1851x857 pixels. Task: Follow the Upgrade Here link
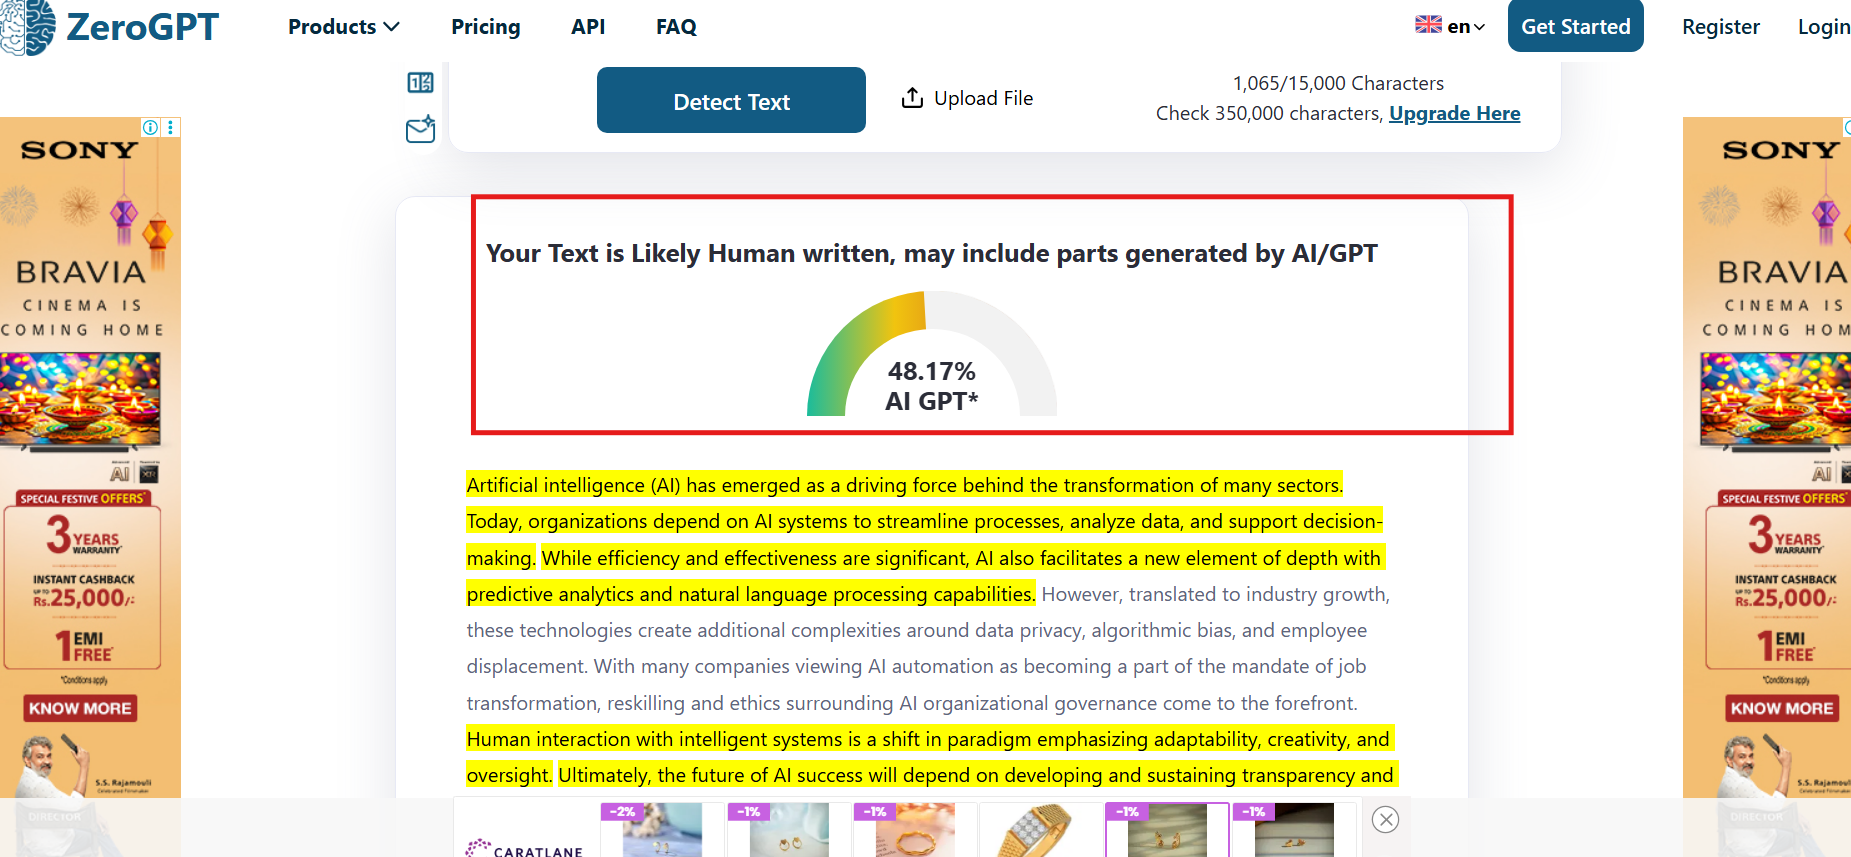[1454, 114]
